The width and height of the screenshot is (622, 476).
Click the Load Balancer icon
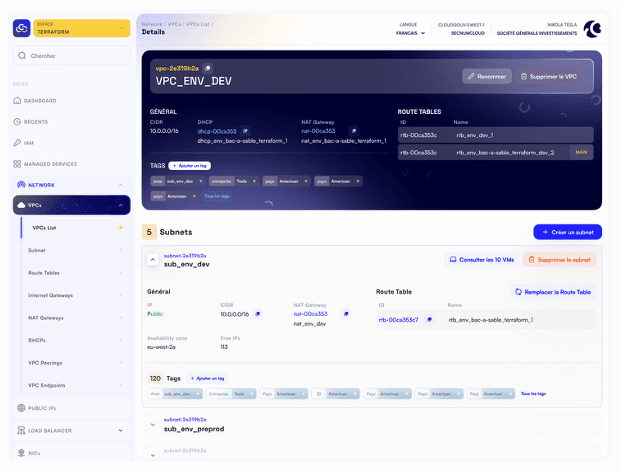pyautogui.click(x=21, y=430)
